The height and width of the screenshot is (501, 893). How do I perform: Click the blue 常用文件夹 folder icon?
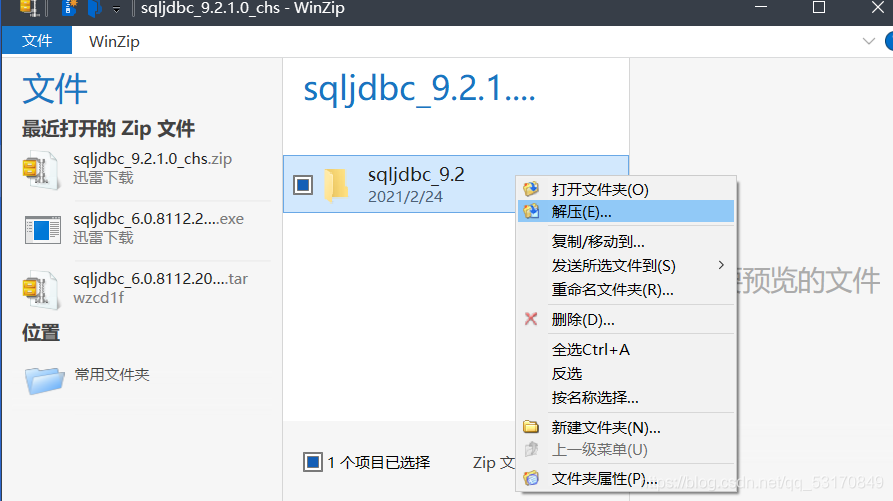pos(44,380)
